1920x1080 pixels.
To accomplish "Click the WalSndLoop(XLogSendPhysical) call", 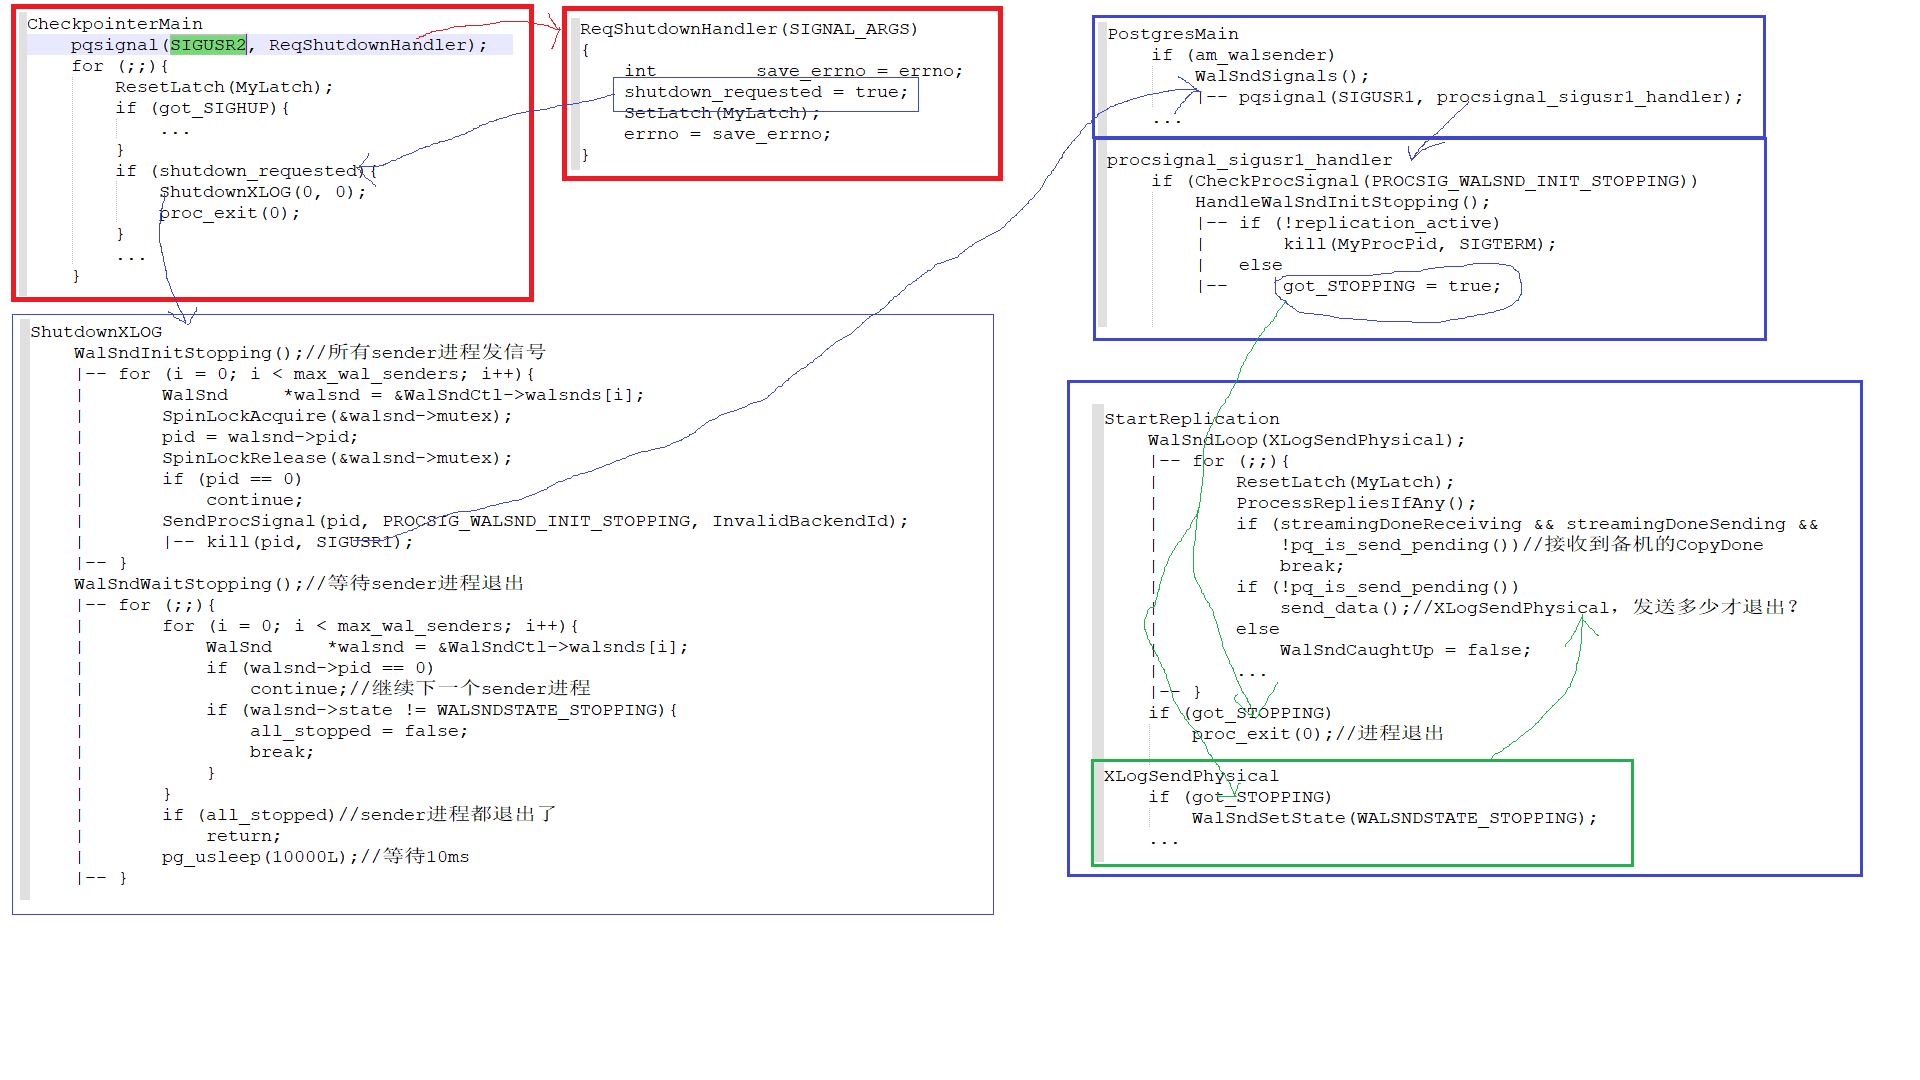I will tap(1305, 440).
